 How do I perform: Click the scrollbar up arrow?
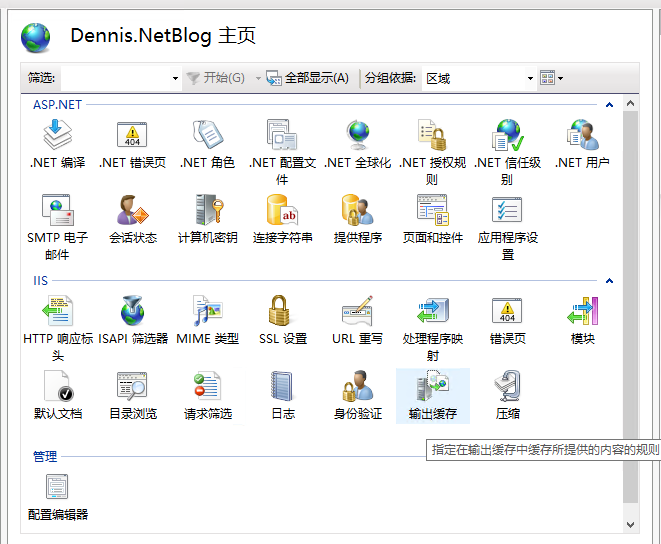click(x=630, y=103)
